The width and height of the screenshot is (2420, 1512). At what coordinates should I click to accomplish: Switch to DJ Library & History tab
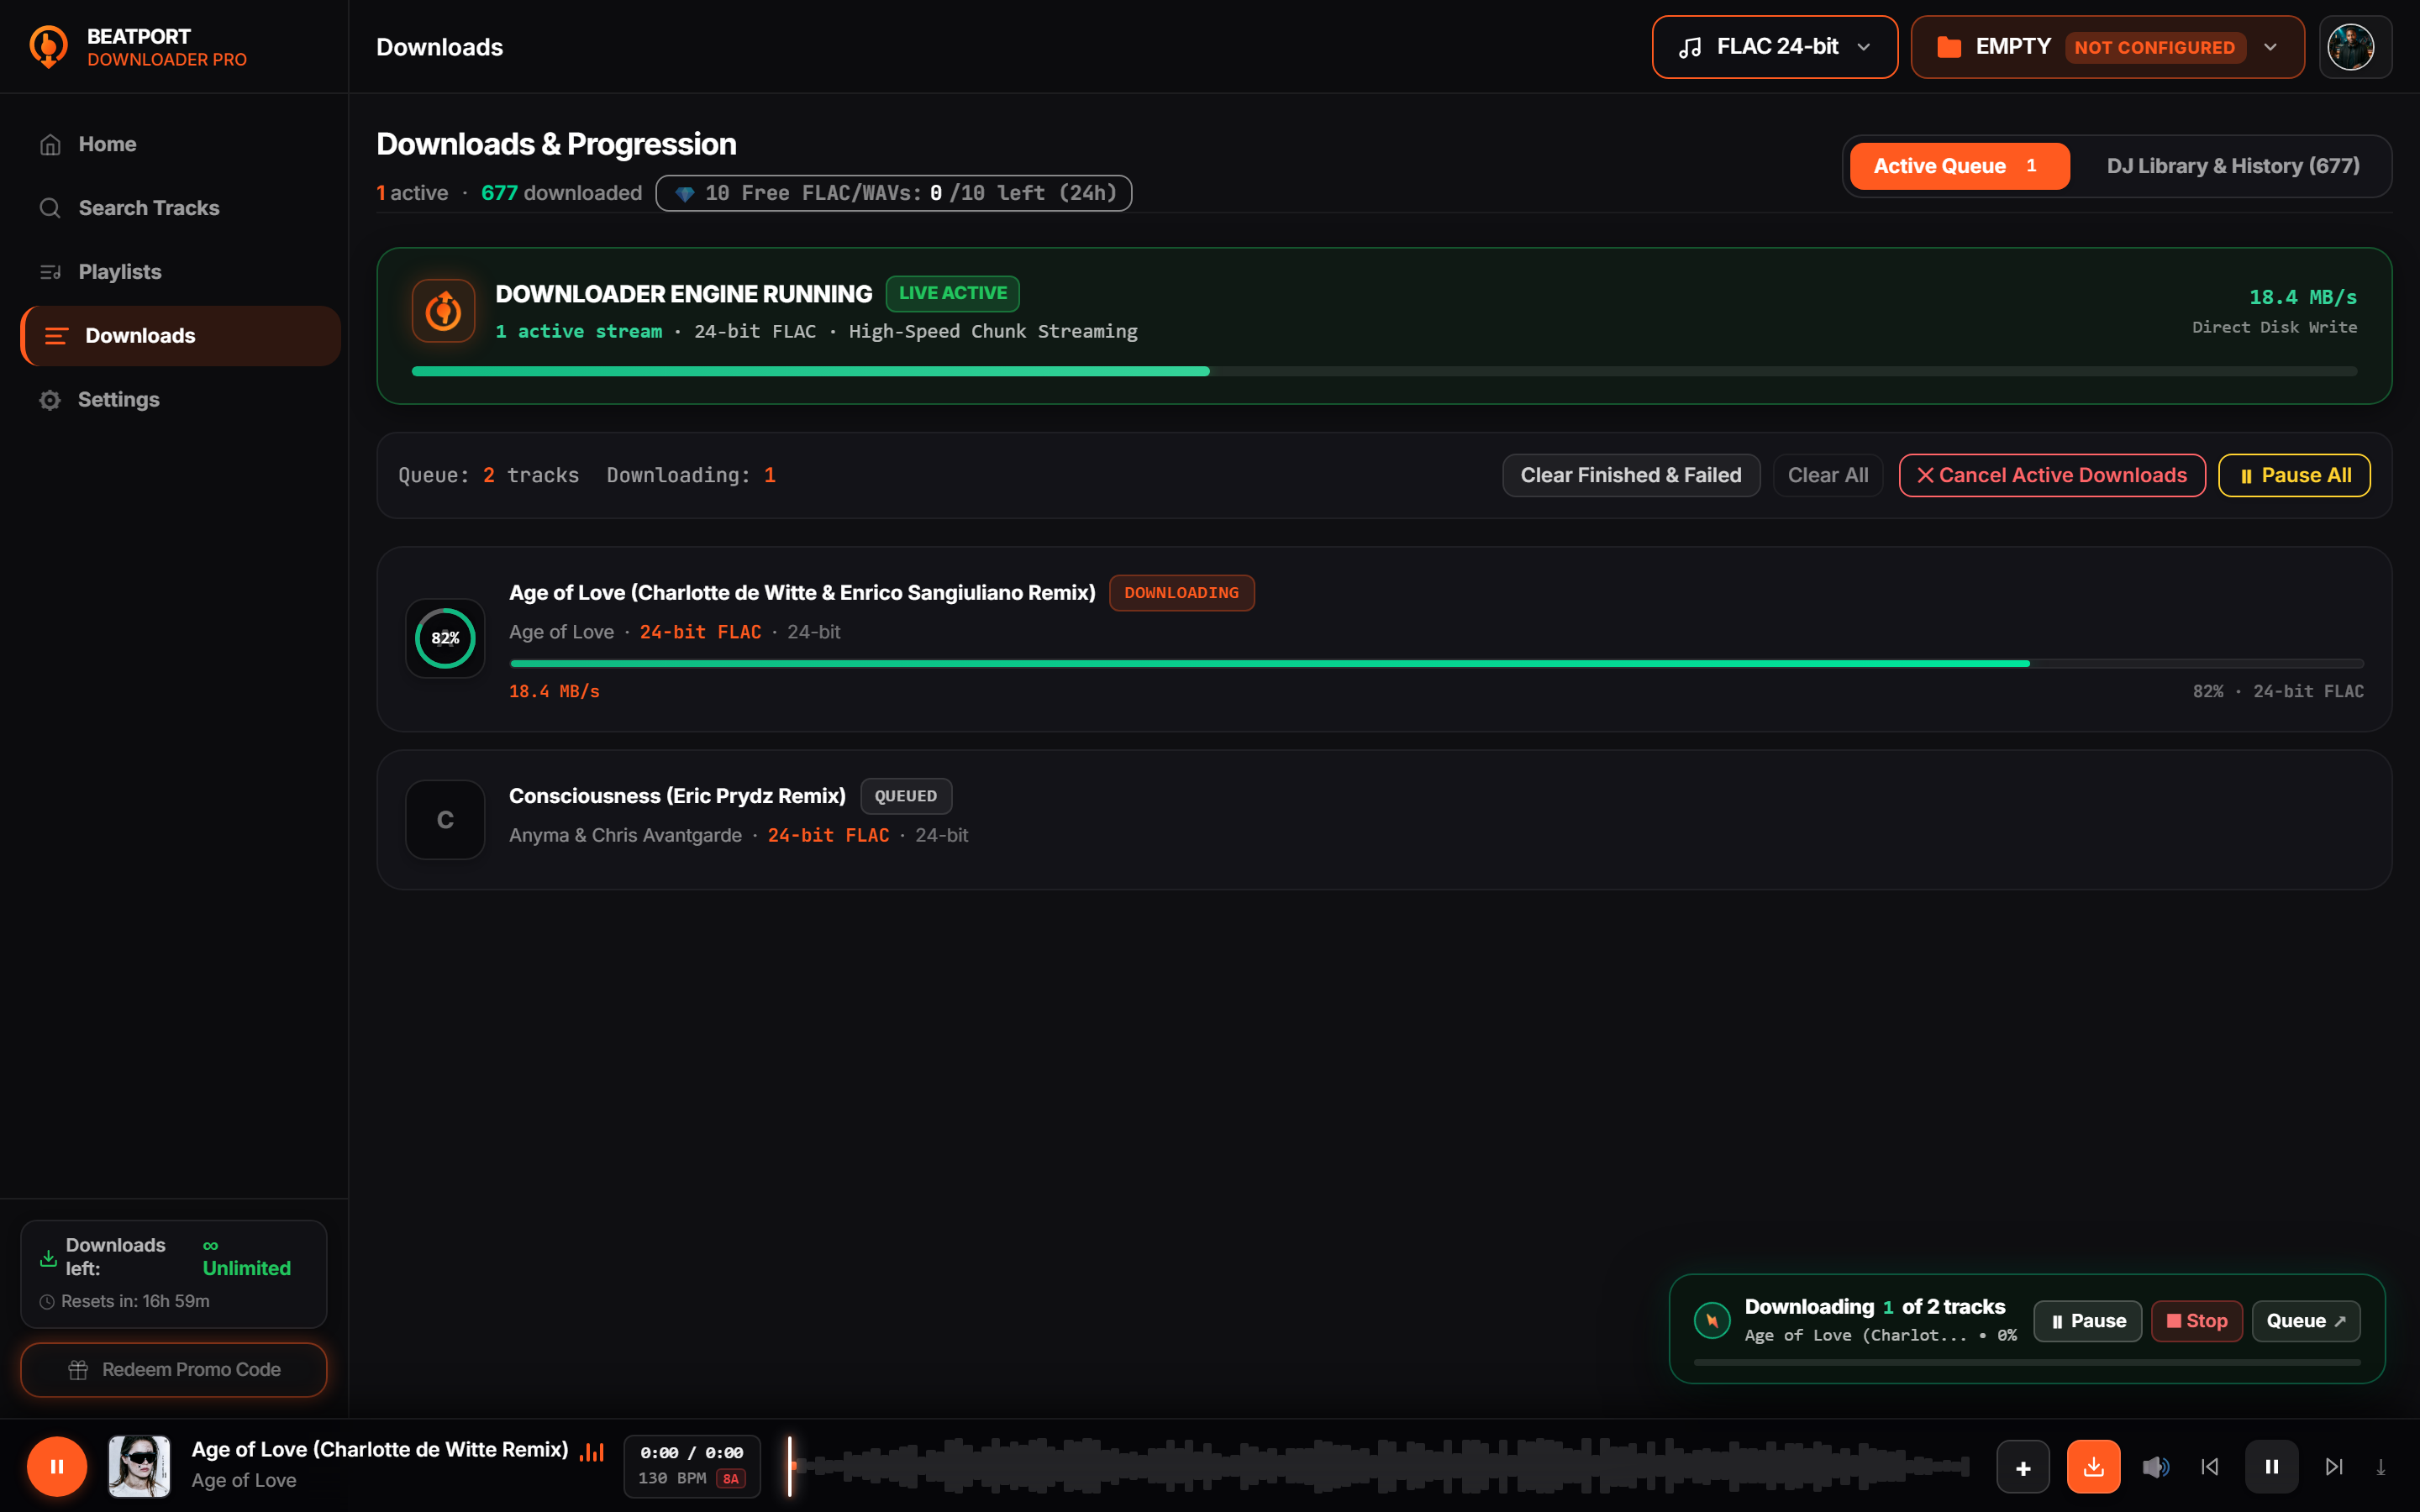click(x=2232, y=166)
